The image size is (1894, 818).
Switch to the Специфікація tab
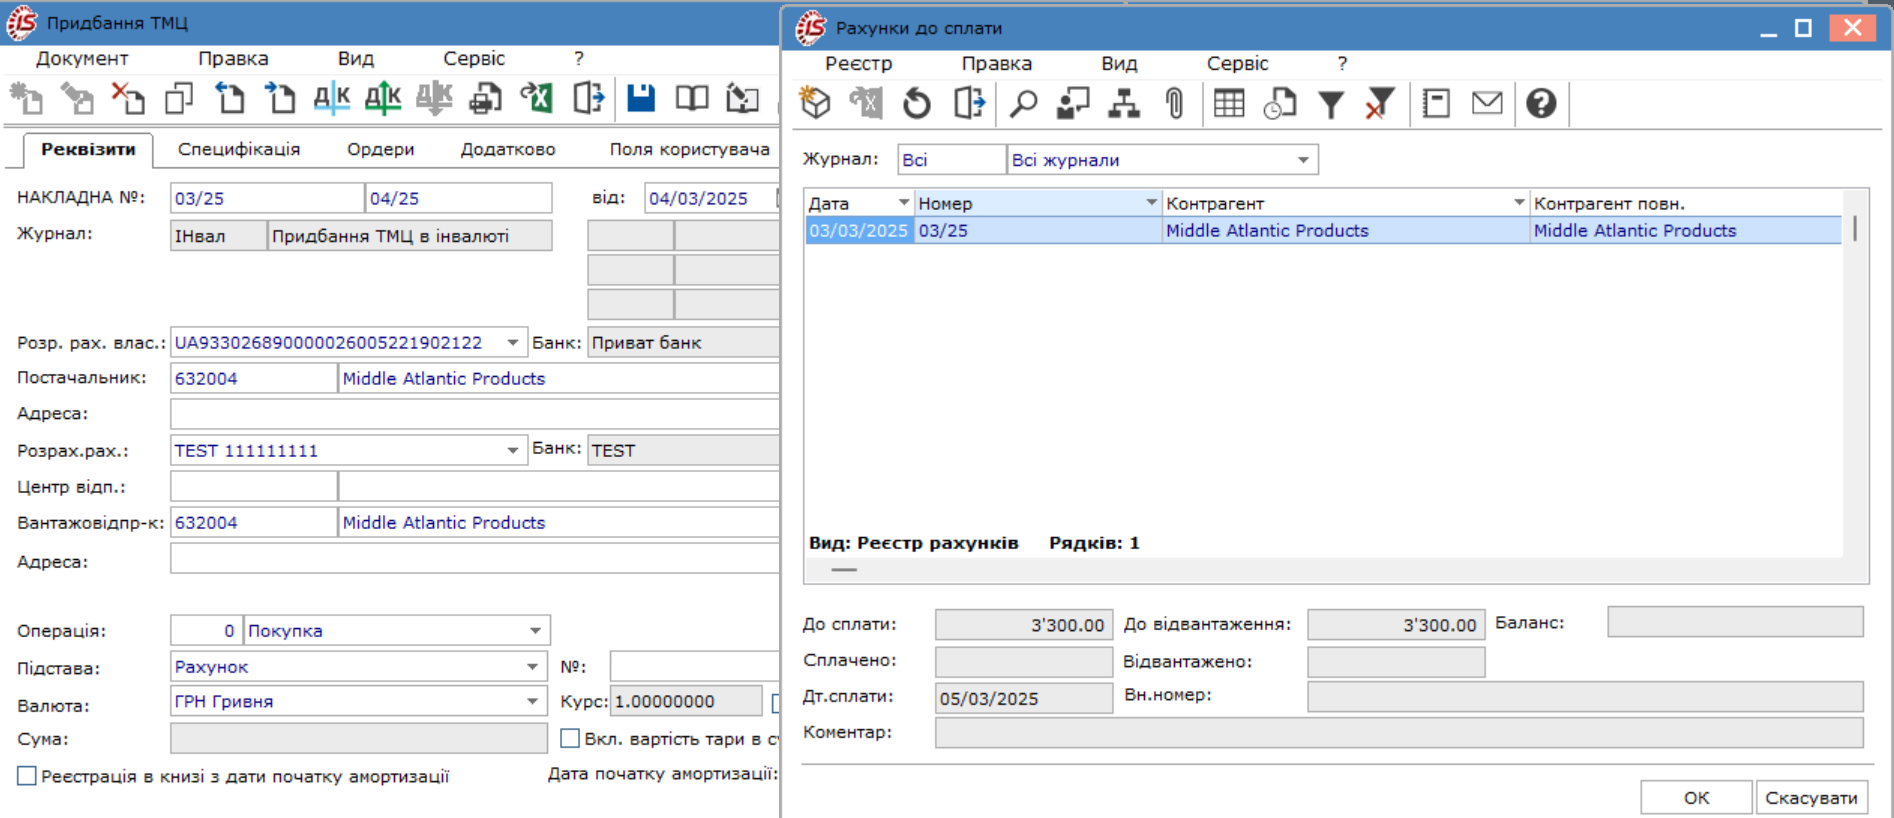tap(239, 149)
